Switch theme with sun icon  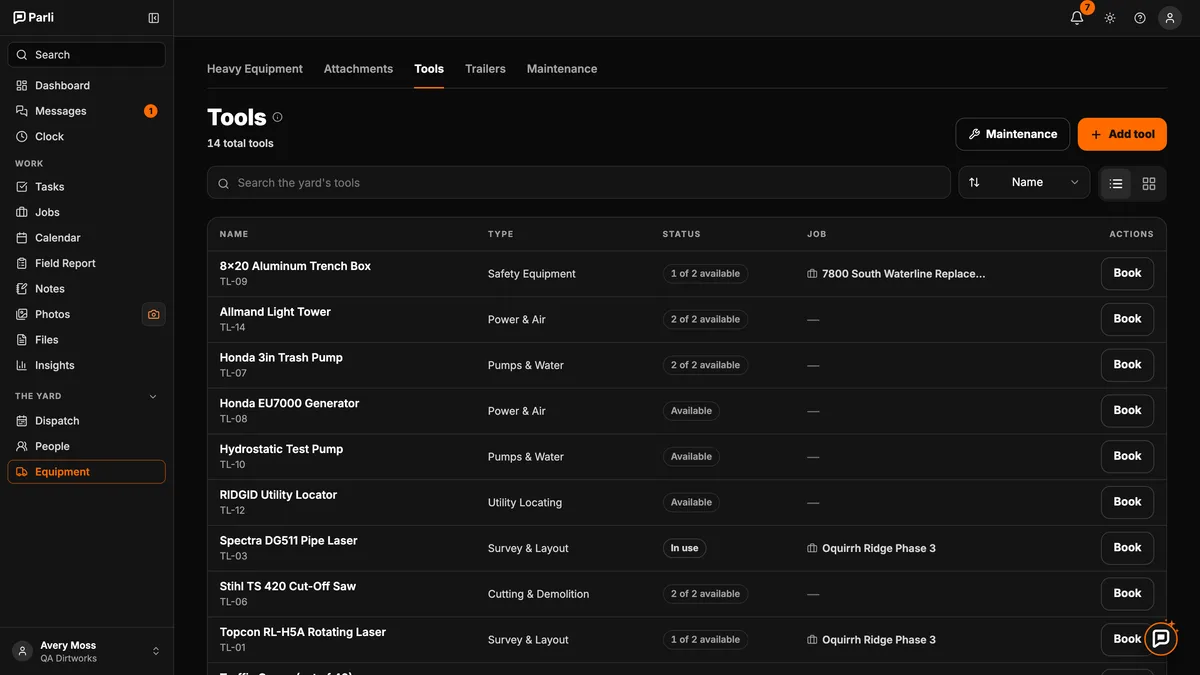(1110, 18)
